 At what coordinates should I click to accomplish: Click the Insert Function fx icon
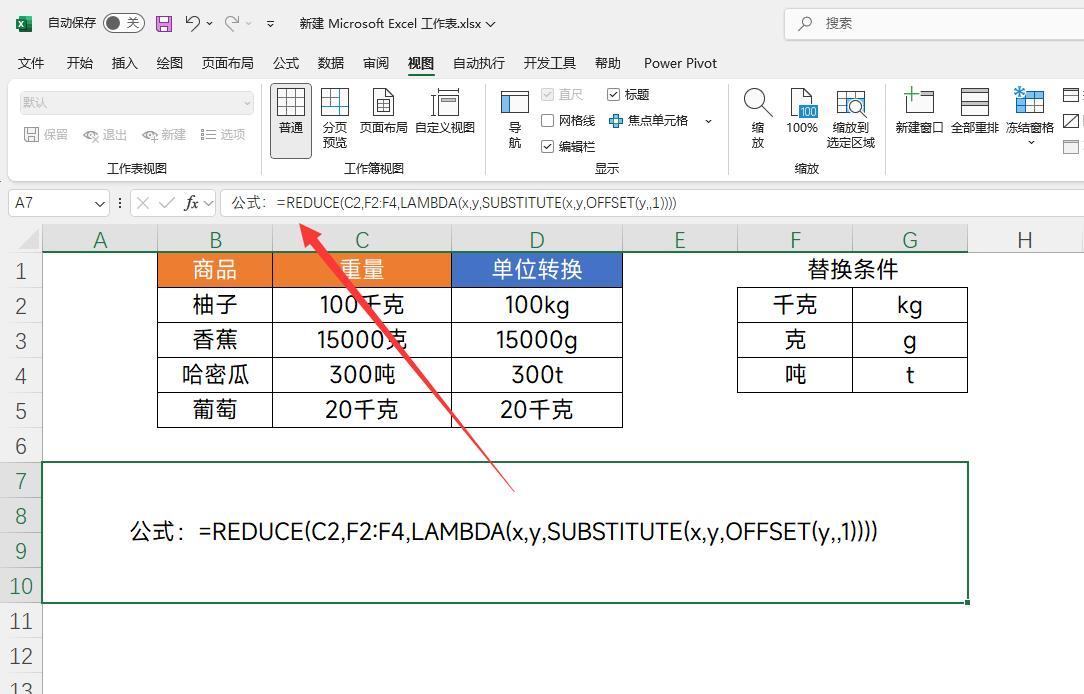191,203
